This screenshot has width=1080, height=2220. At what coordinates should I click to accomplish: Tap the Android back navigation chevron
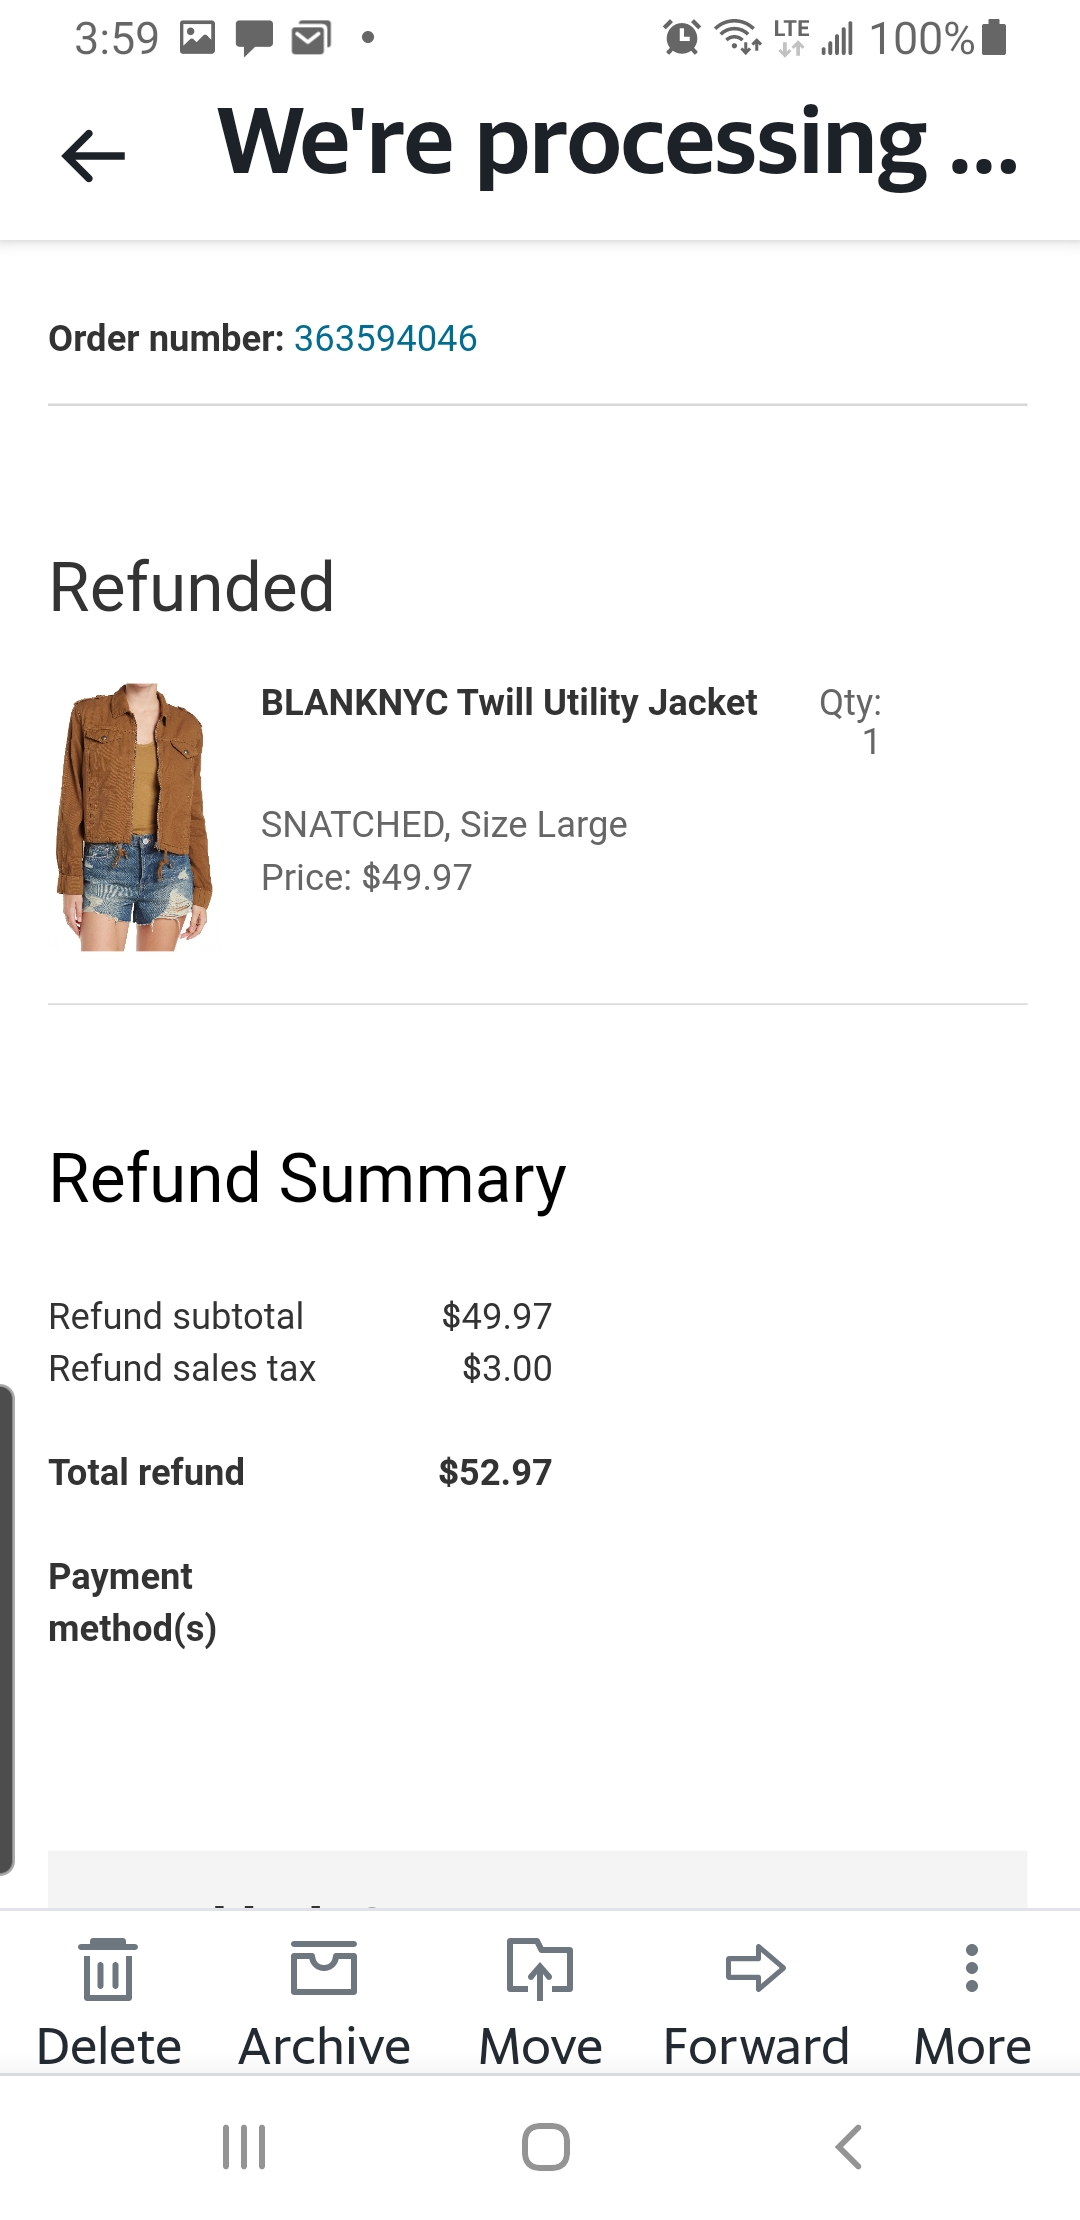pyautogui.click(x=848, y=2146)
